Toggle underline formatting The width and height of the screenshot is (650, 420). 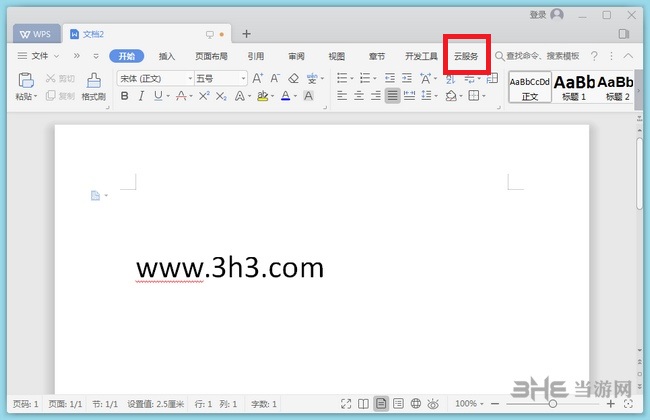[158, 96]
